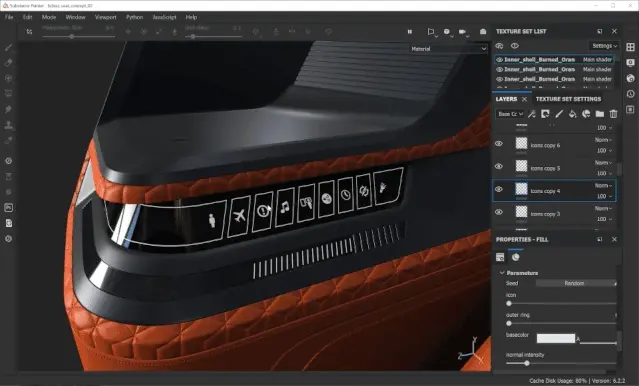Select the Material picker eyedropper tool
The height and width of the screenshot is (386, 639).
(8, 140)
